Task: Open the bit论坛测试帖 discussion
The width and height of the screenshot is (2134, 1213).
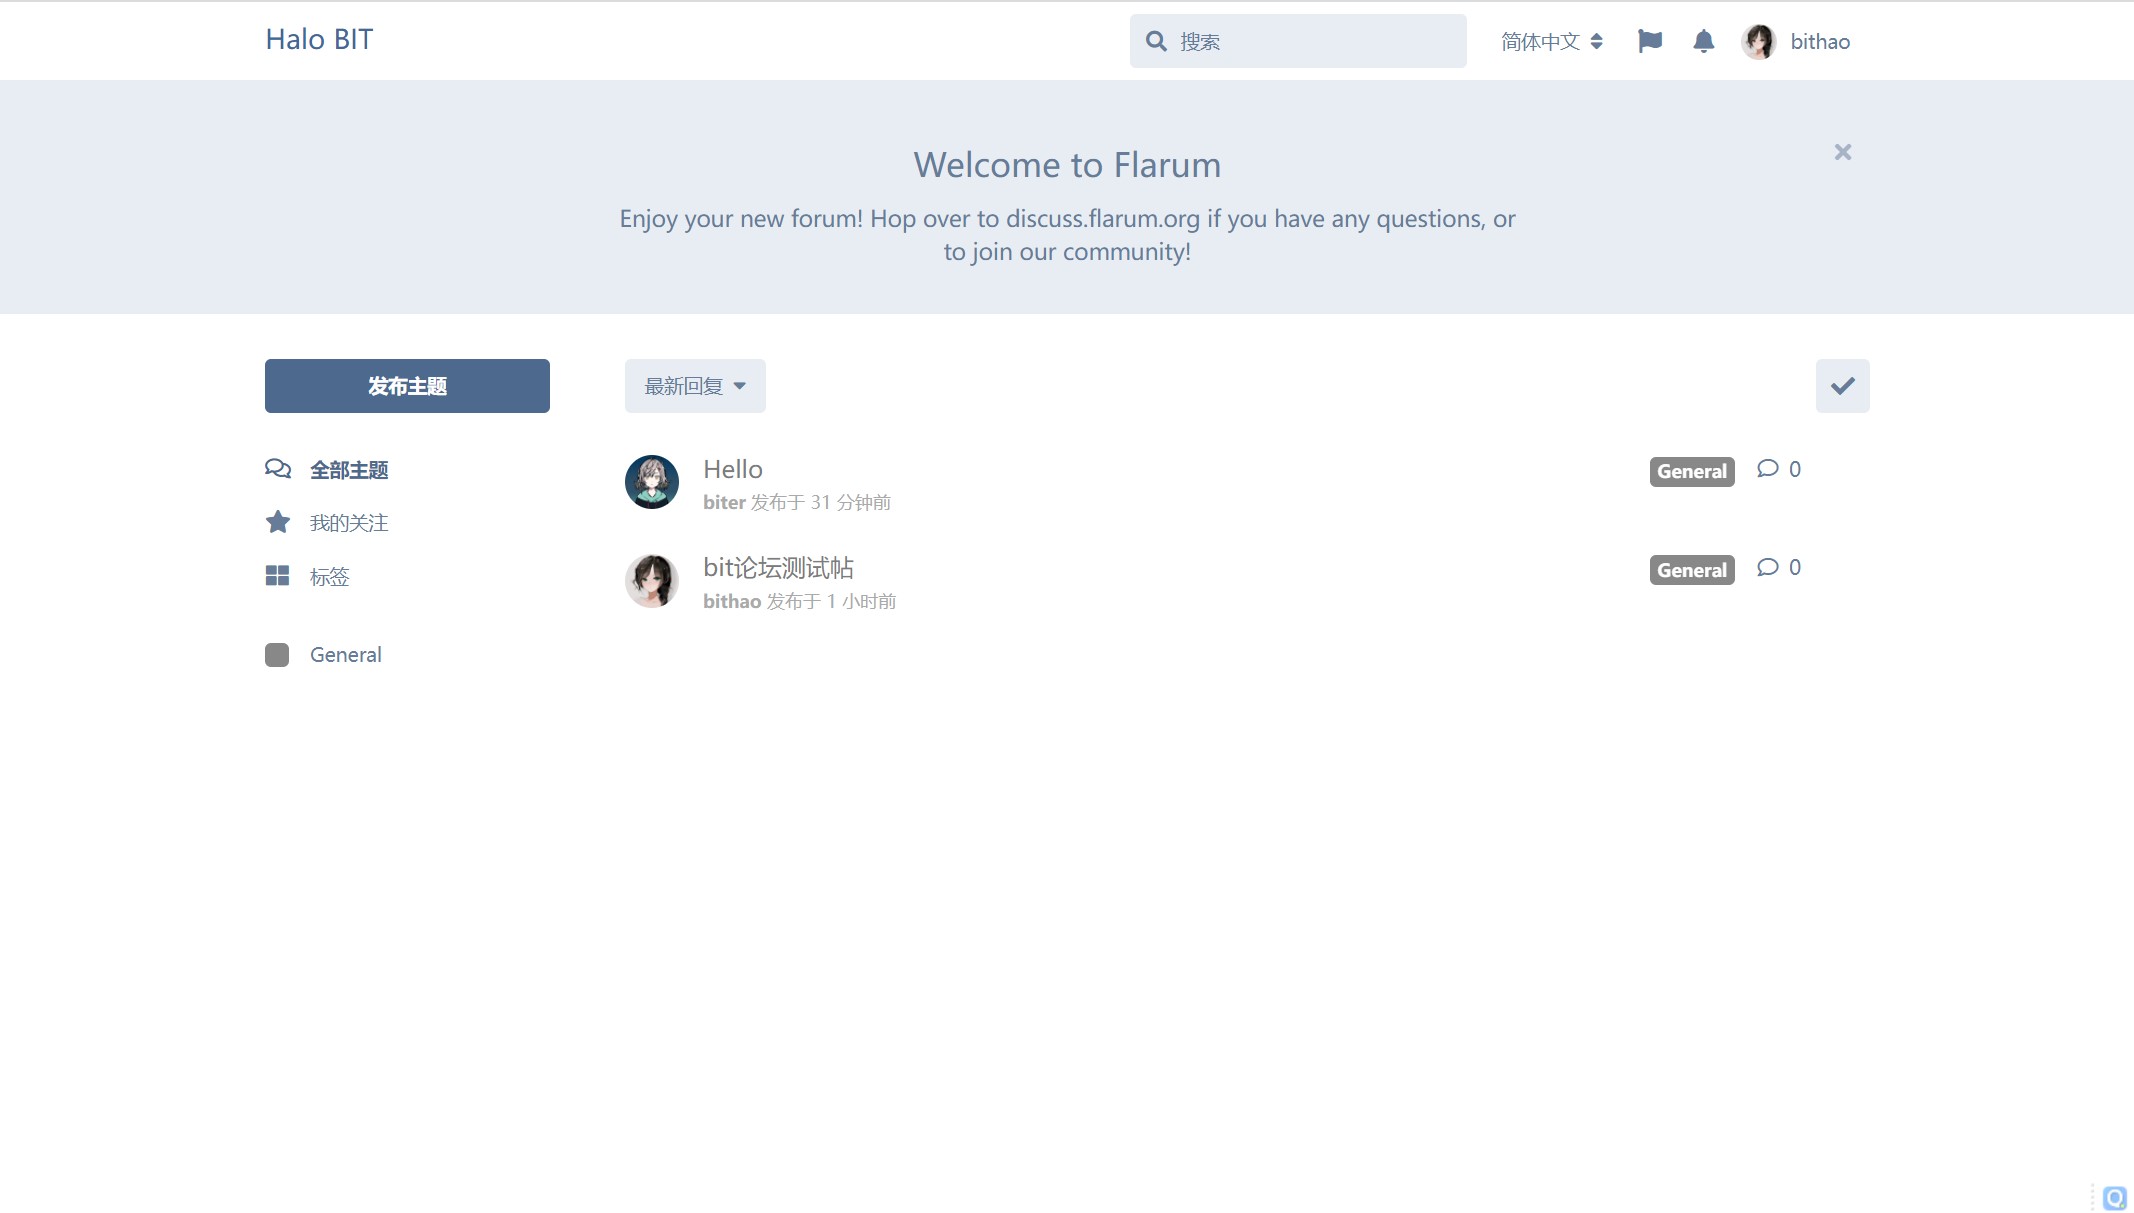Action: point(778,568)
